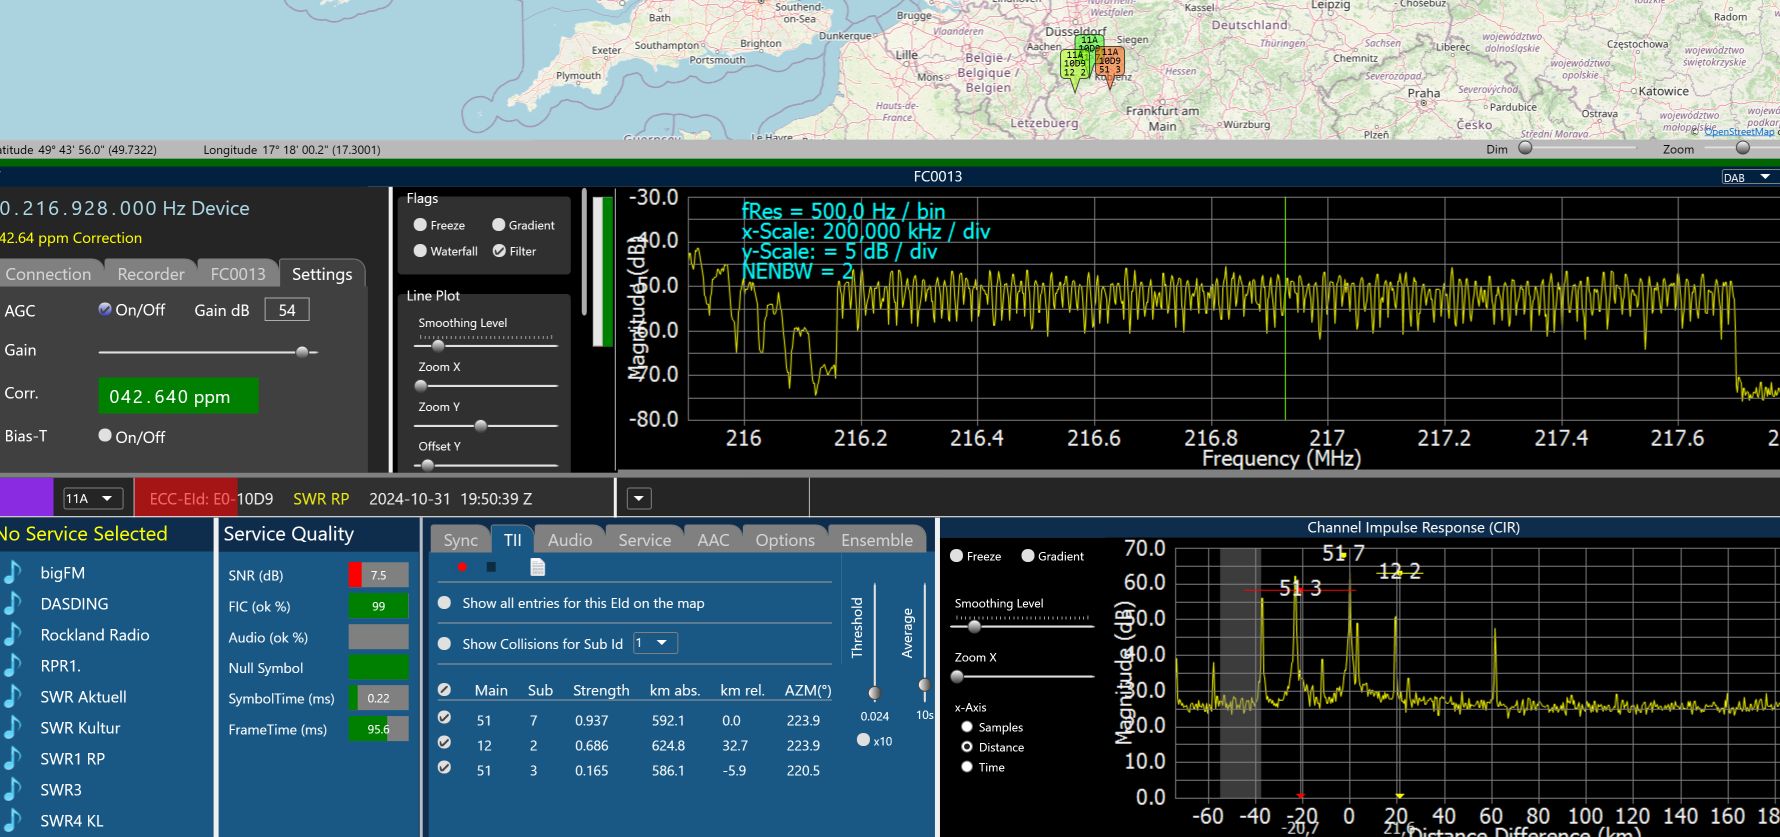Start TII recording with red record icon
Viewport: 1780px width, 837px height.
point(462,568)
